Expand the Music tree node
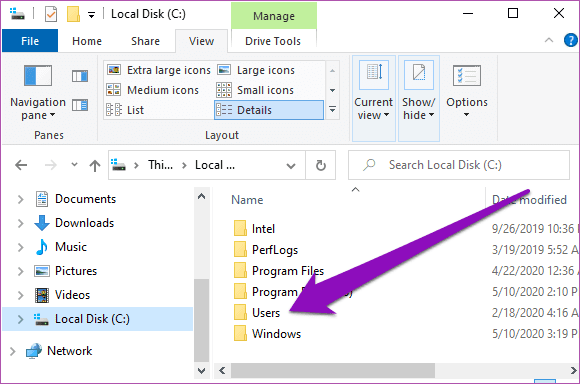 coord(21,247)
